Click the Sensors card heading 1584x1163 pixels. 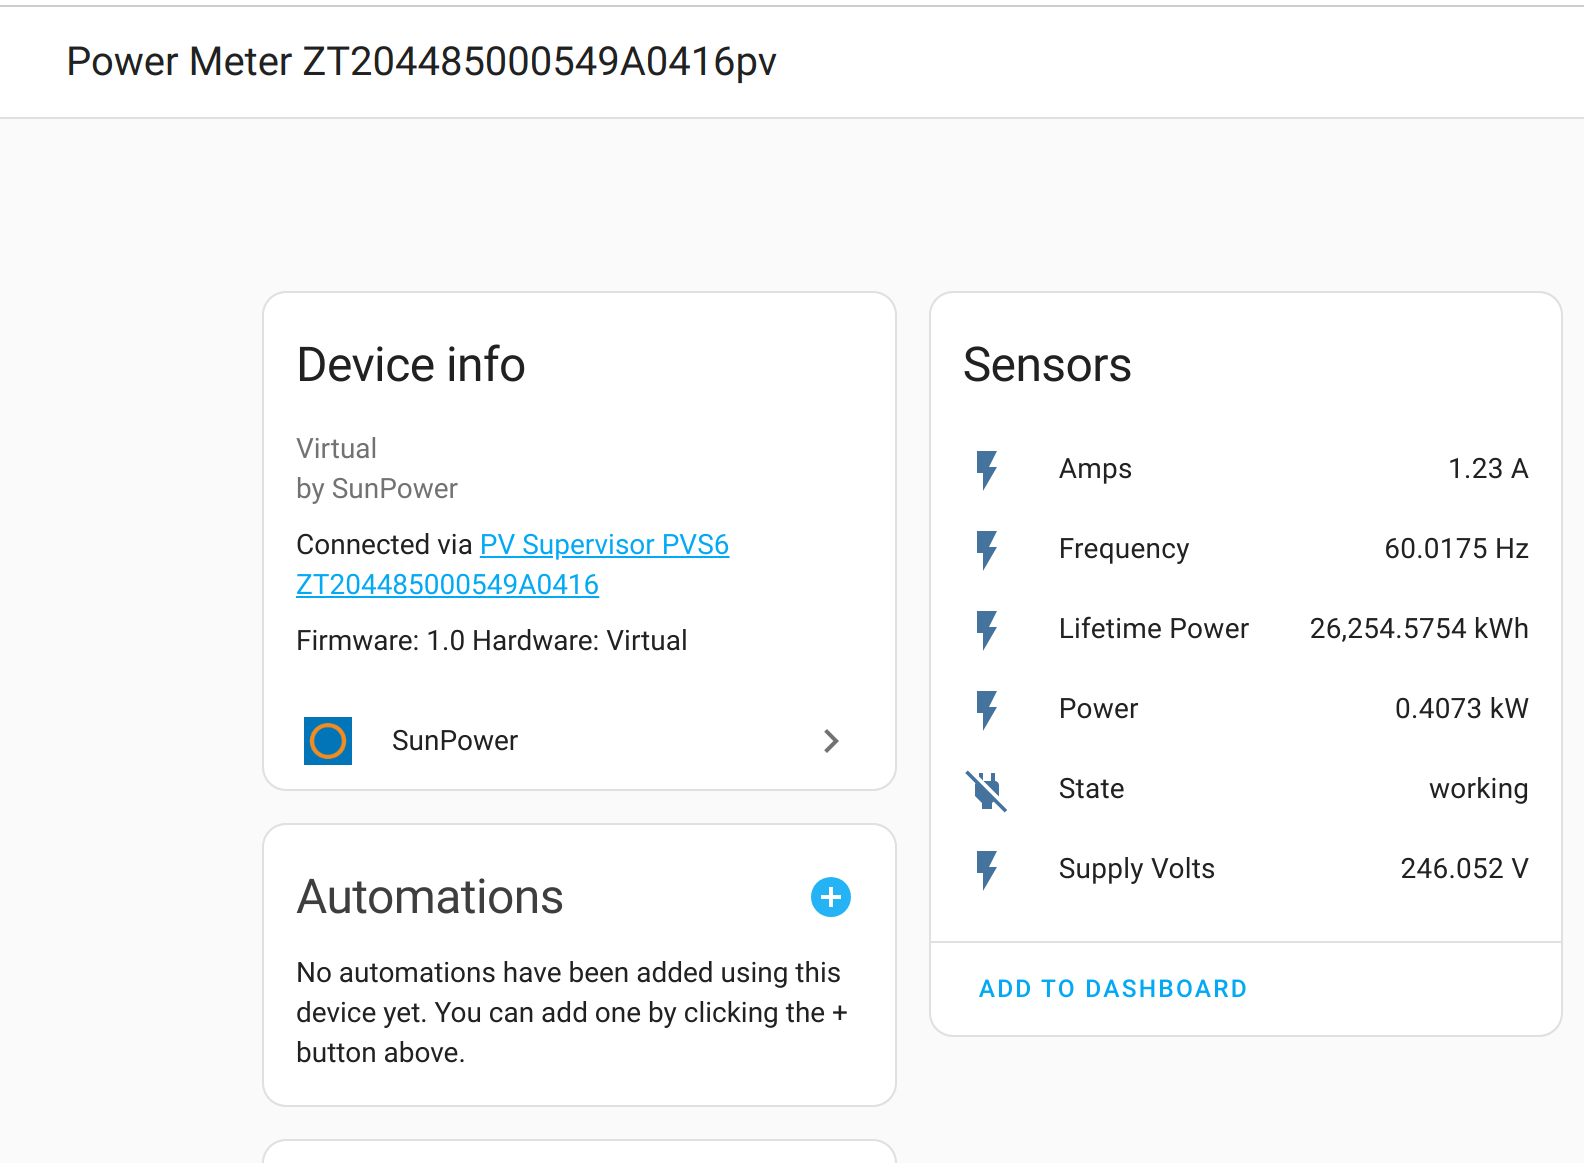(x=1047, y=365)
